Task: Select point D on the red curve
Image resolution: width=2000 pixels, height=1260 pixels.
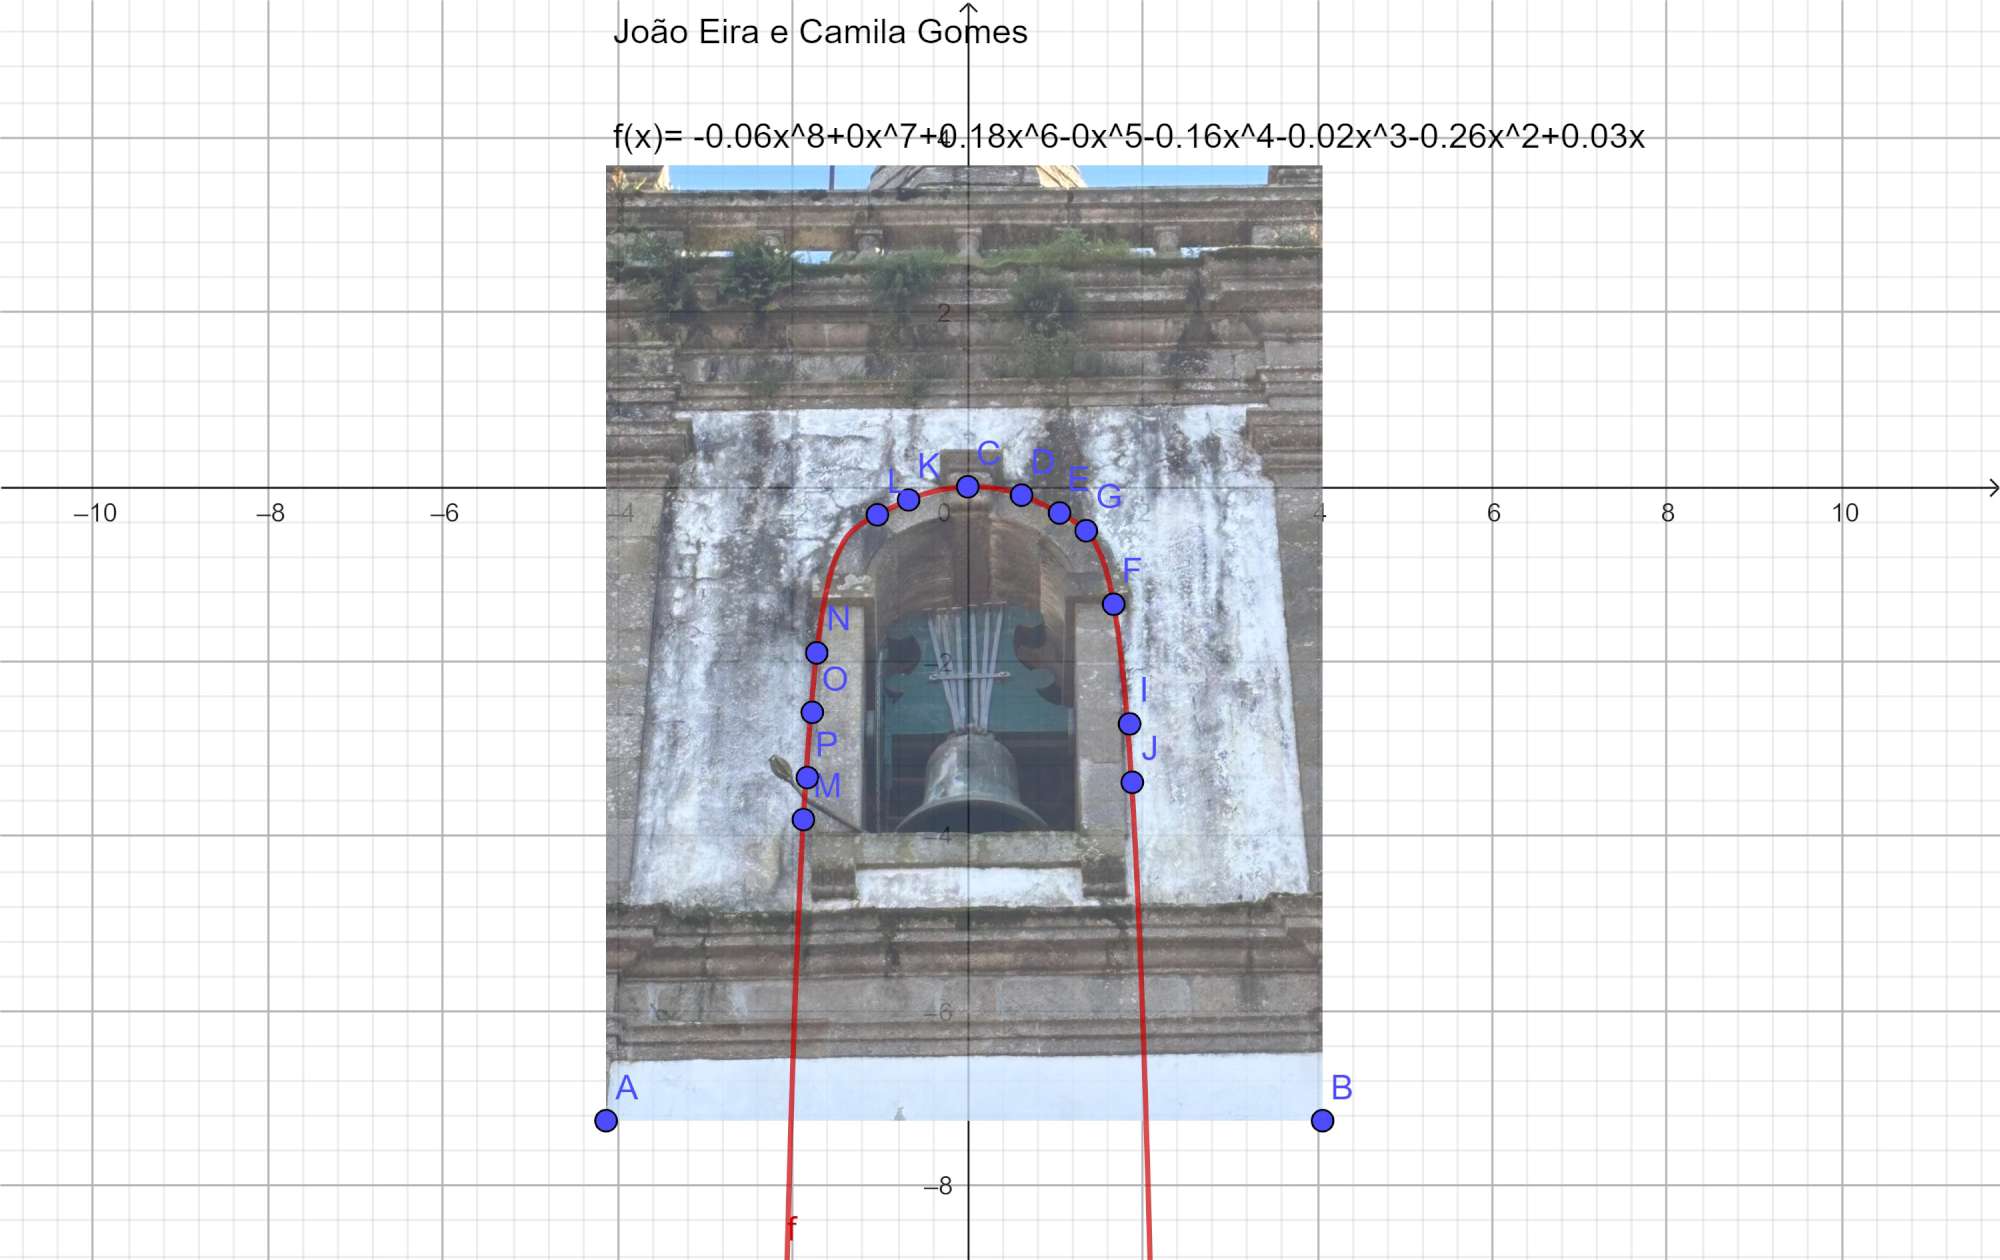Action: tap(1021, 494)
